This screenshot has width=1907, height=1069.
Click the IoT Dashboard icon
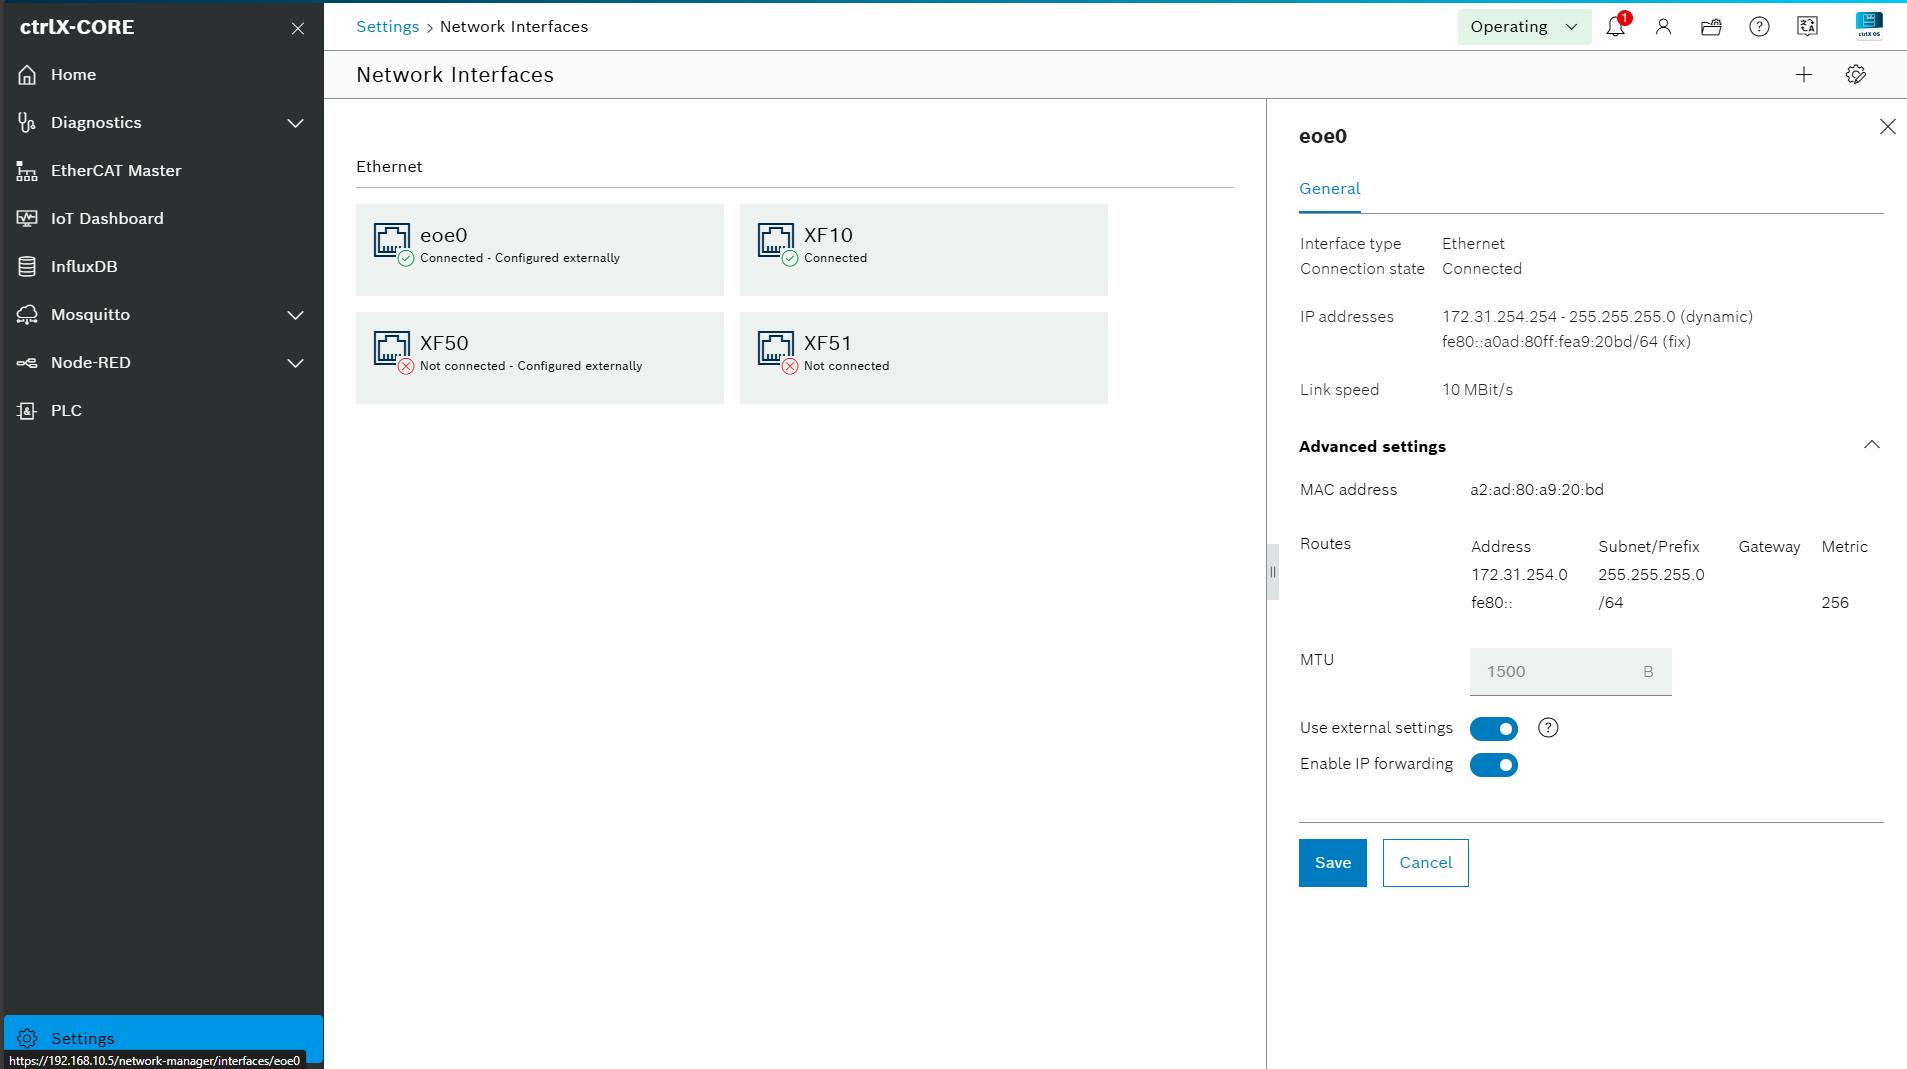tap(27, 219)
